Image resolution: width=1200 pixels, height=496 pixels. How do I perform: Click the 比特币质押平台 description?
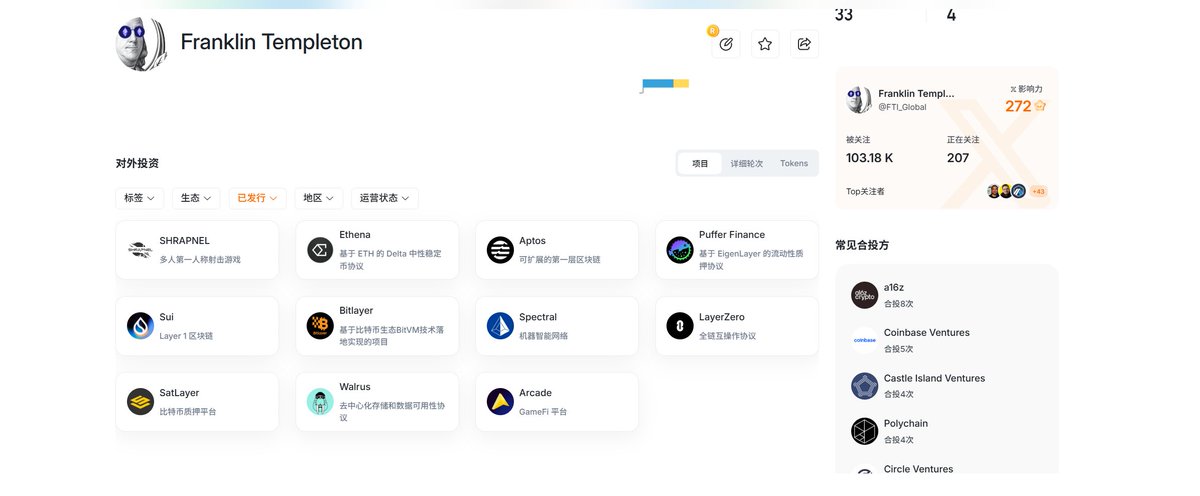[x=187, y=411]
